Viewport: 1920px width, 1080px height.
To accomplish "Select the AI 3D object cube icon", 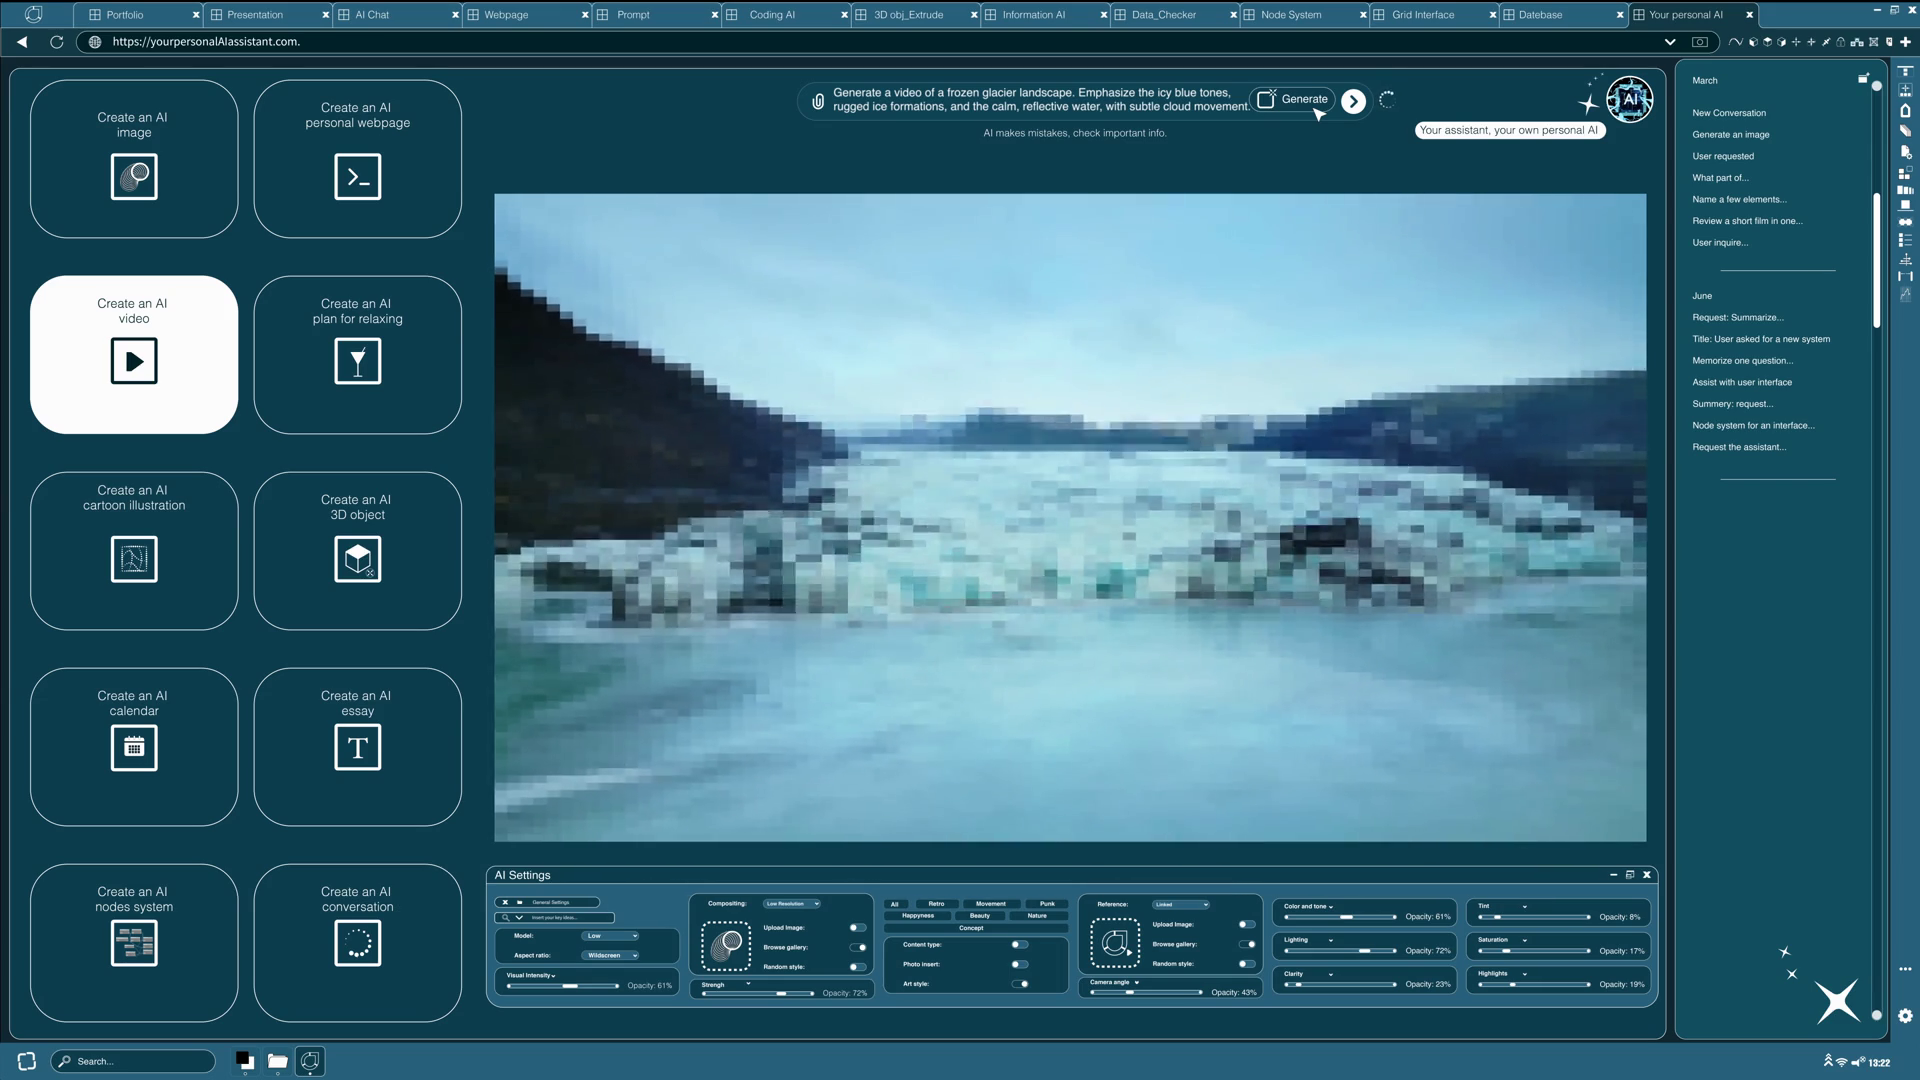I will click(x=357, y=559).
